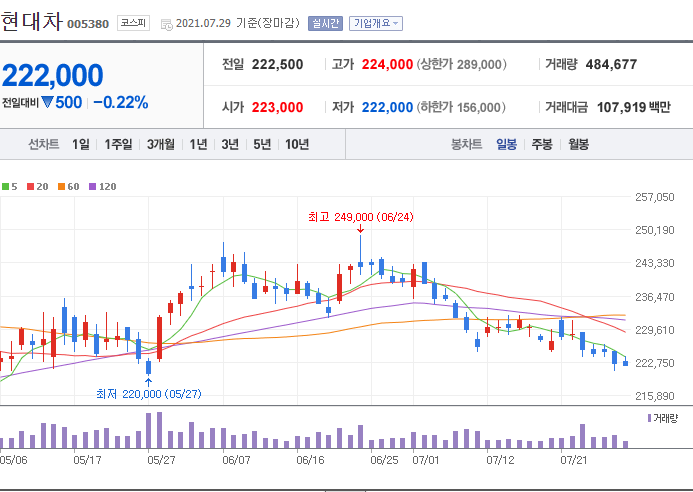The width and height of the screenshot is (693, 492).
Task: Click the clock icon beside the date
Action: pyautogui.click(x=167, y=25)
